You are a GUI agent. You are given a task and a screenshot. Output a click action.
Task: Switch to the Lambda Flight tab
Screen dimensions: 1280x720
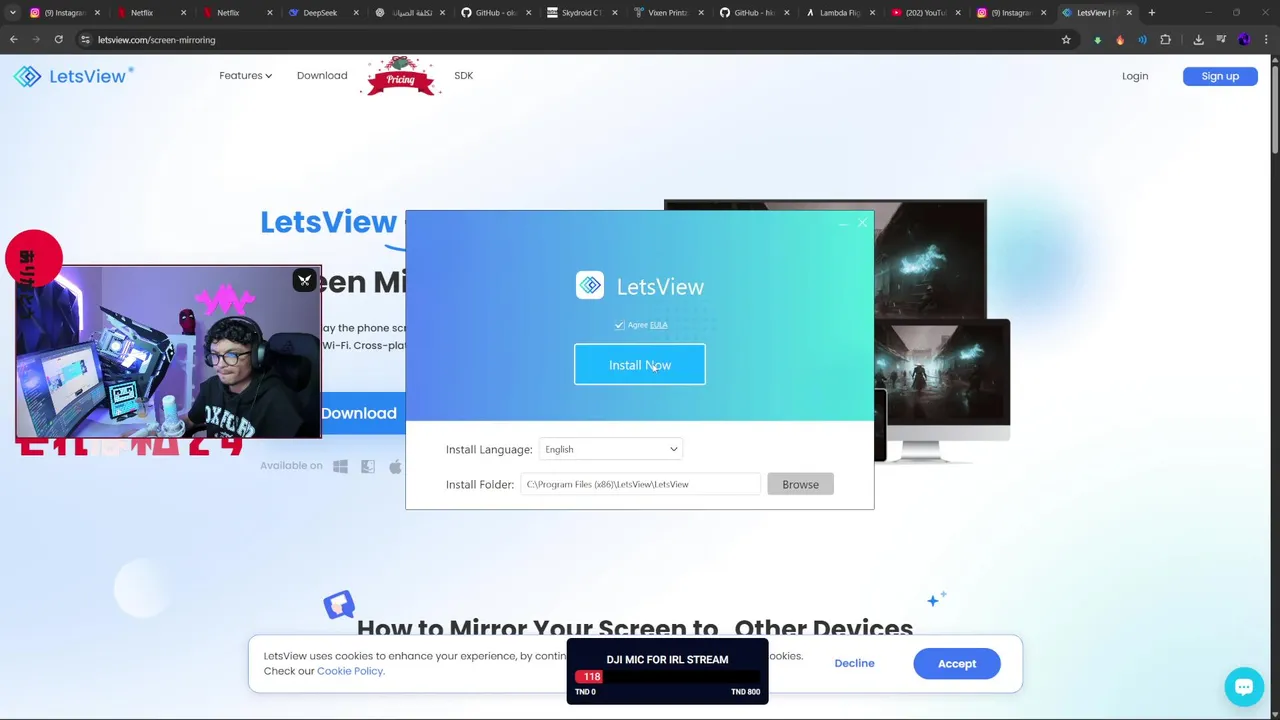[840, 13]
